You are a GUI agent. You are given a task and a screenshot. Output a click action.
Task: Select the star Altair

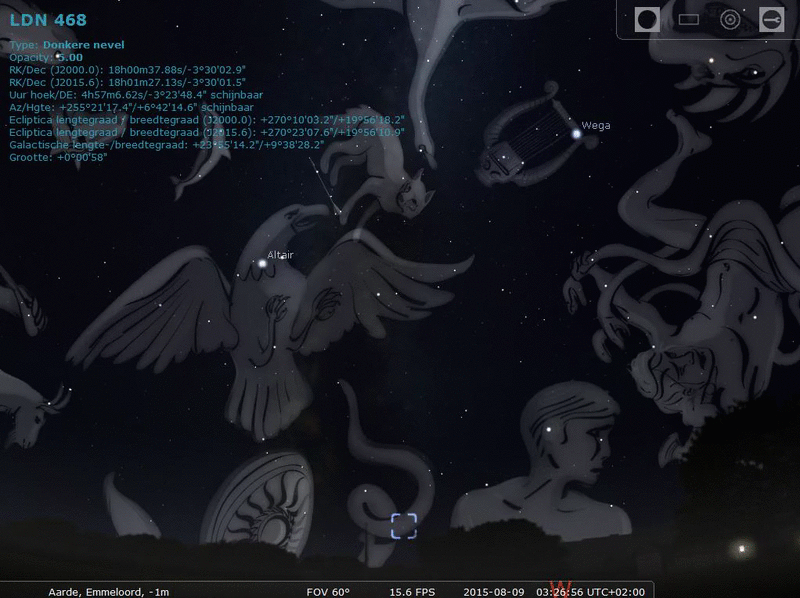tap(262, 264)
